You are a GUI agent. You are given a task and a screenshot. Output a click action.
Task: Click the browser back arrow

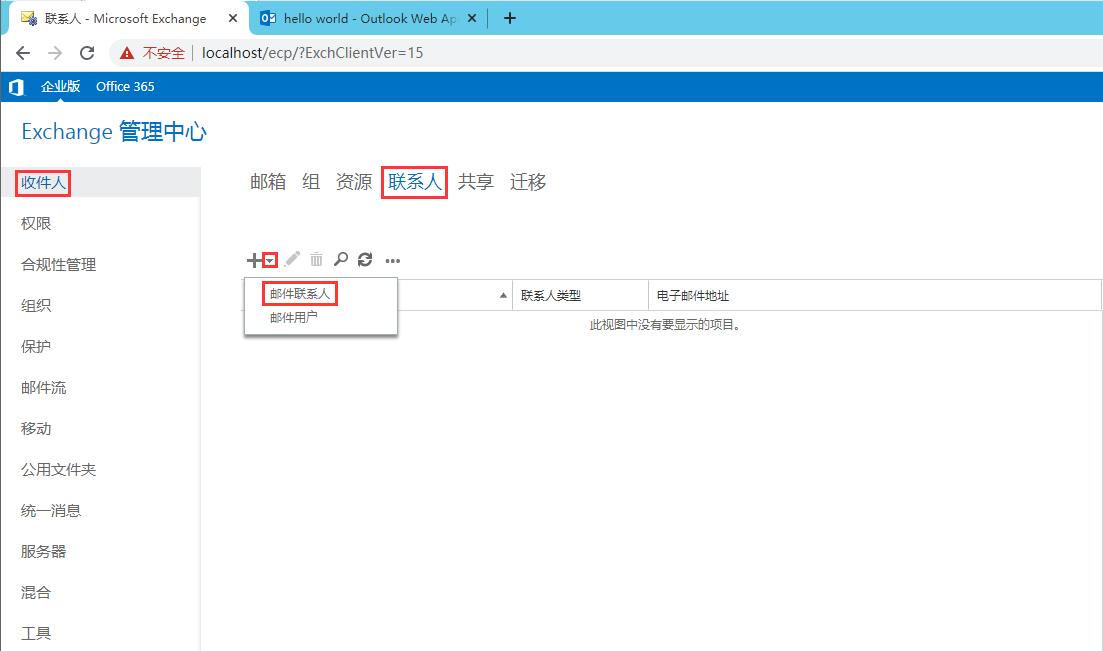23,53
